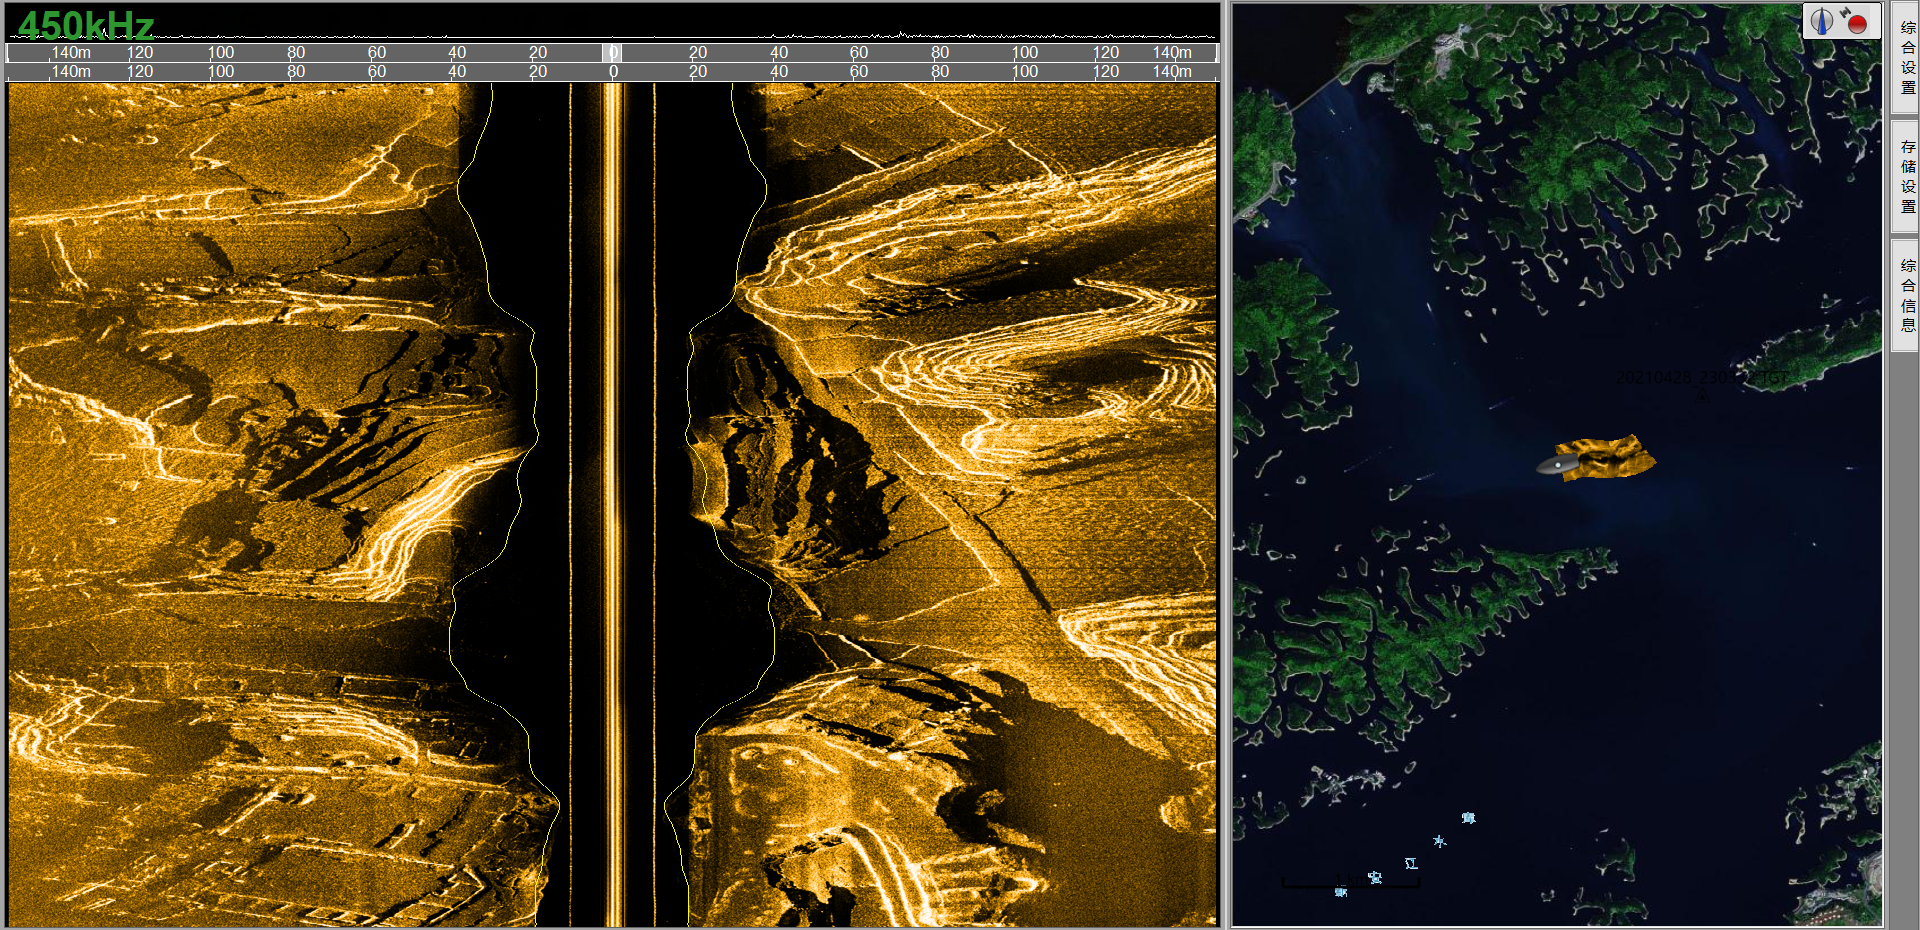The image size is (1920, 930).
Task: Click the right 140m mark on top ruler
Action: coord(1171,52)
